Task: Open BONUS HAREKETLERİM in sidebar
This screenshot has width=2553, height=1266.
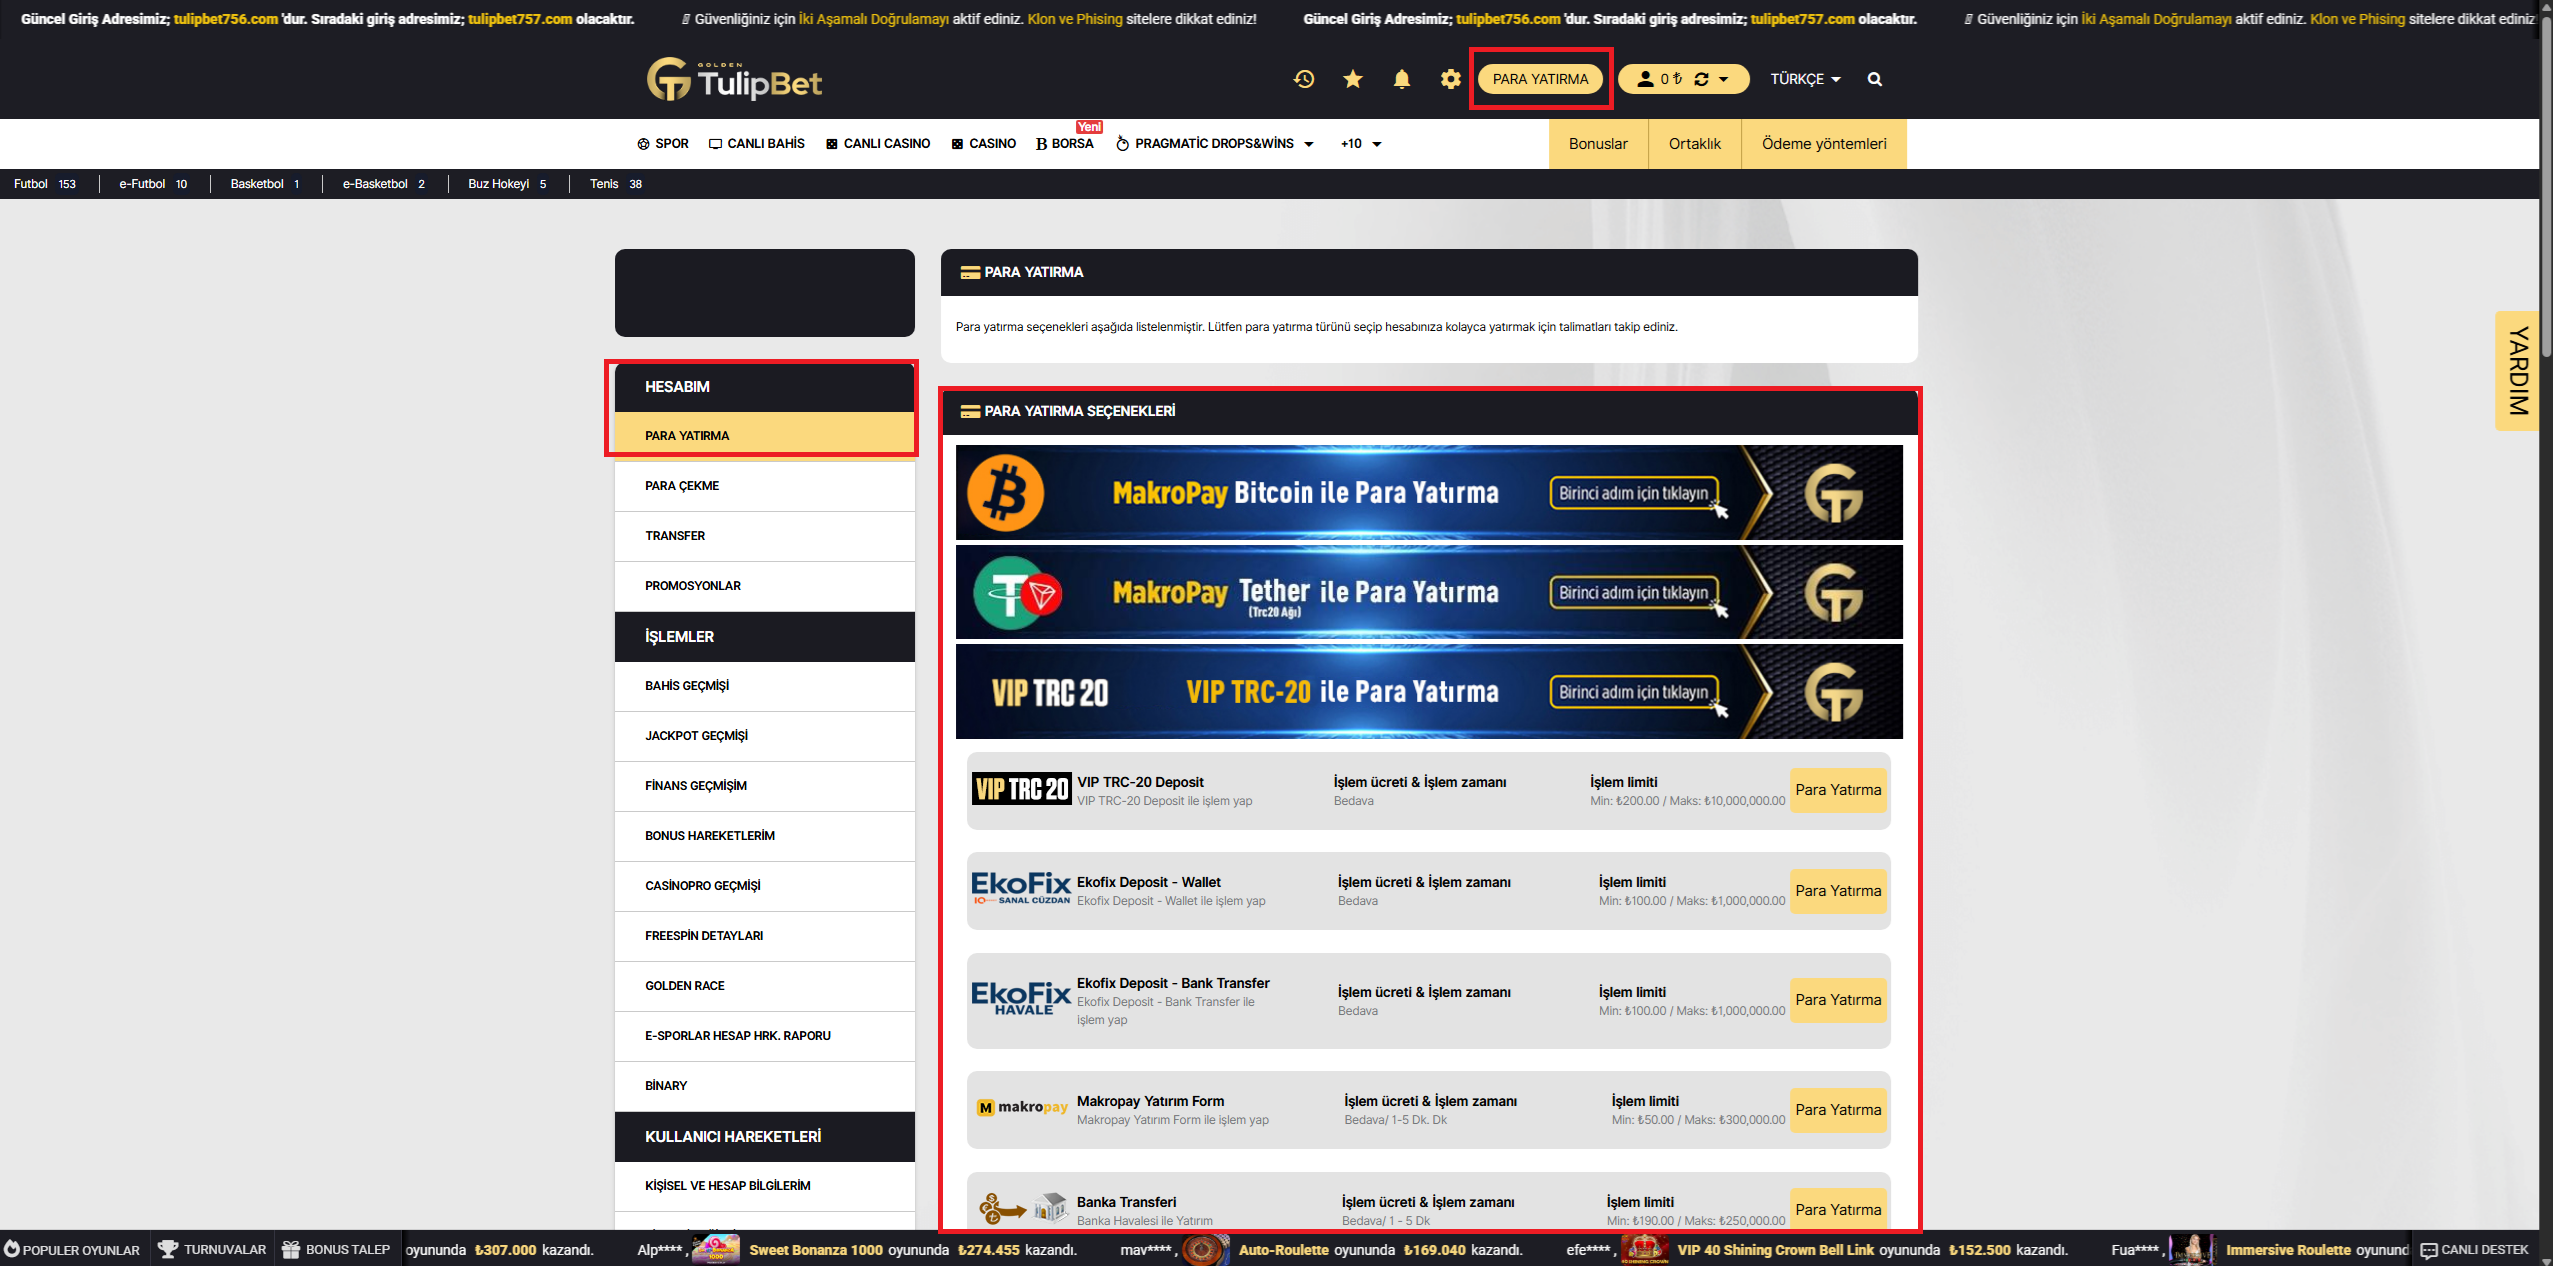Action: click(765, 836)
